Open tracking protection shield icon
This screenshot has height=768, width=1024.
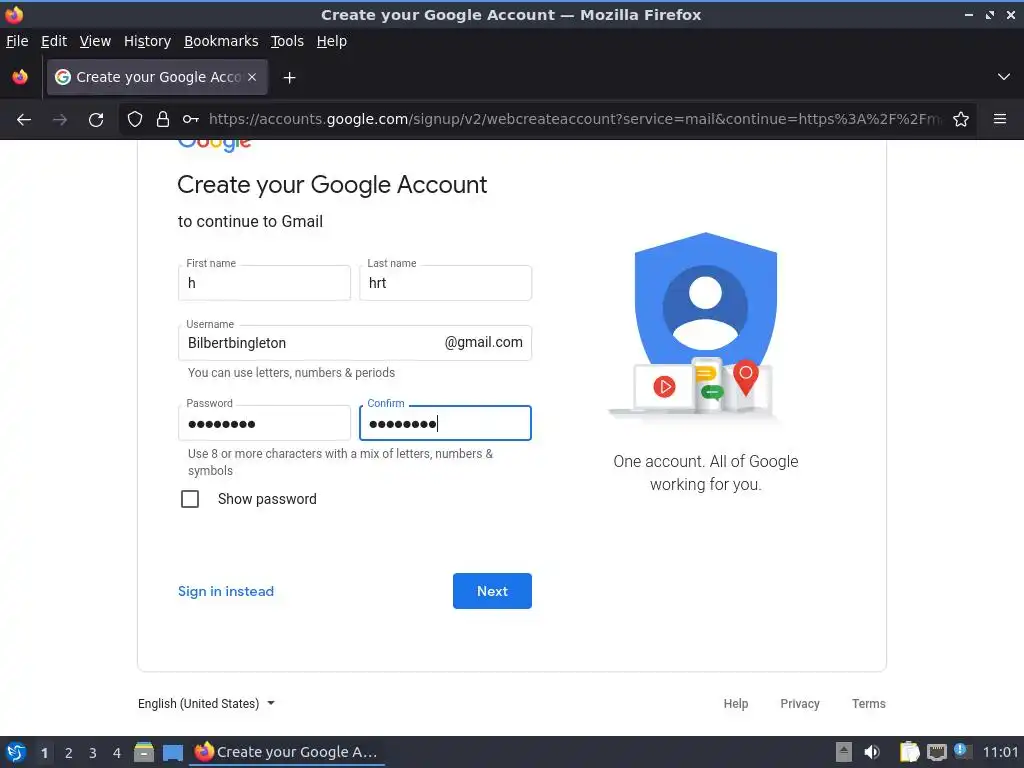click(x=135, y=119)
